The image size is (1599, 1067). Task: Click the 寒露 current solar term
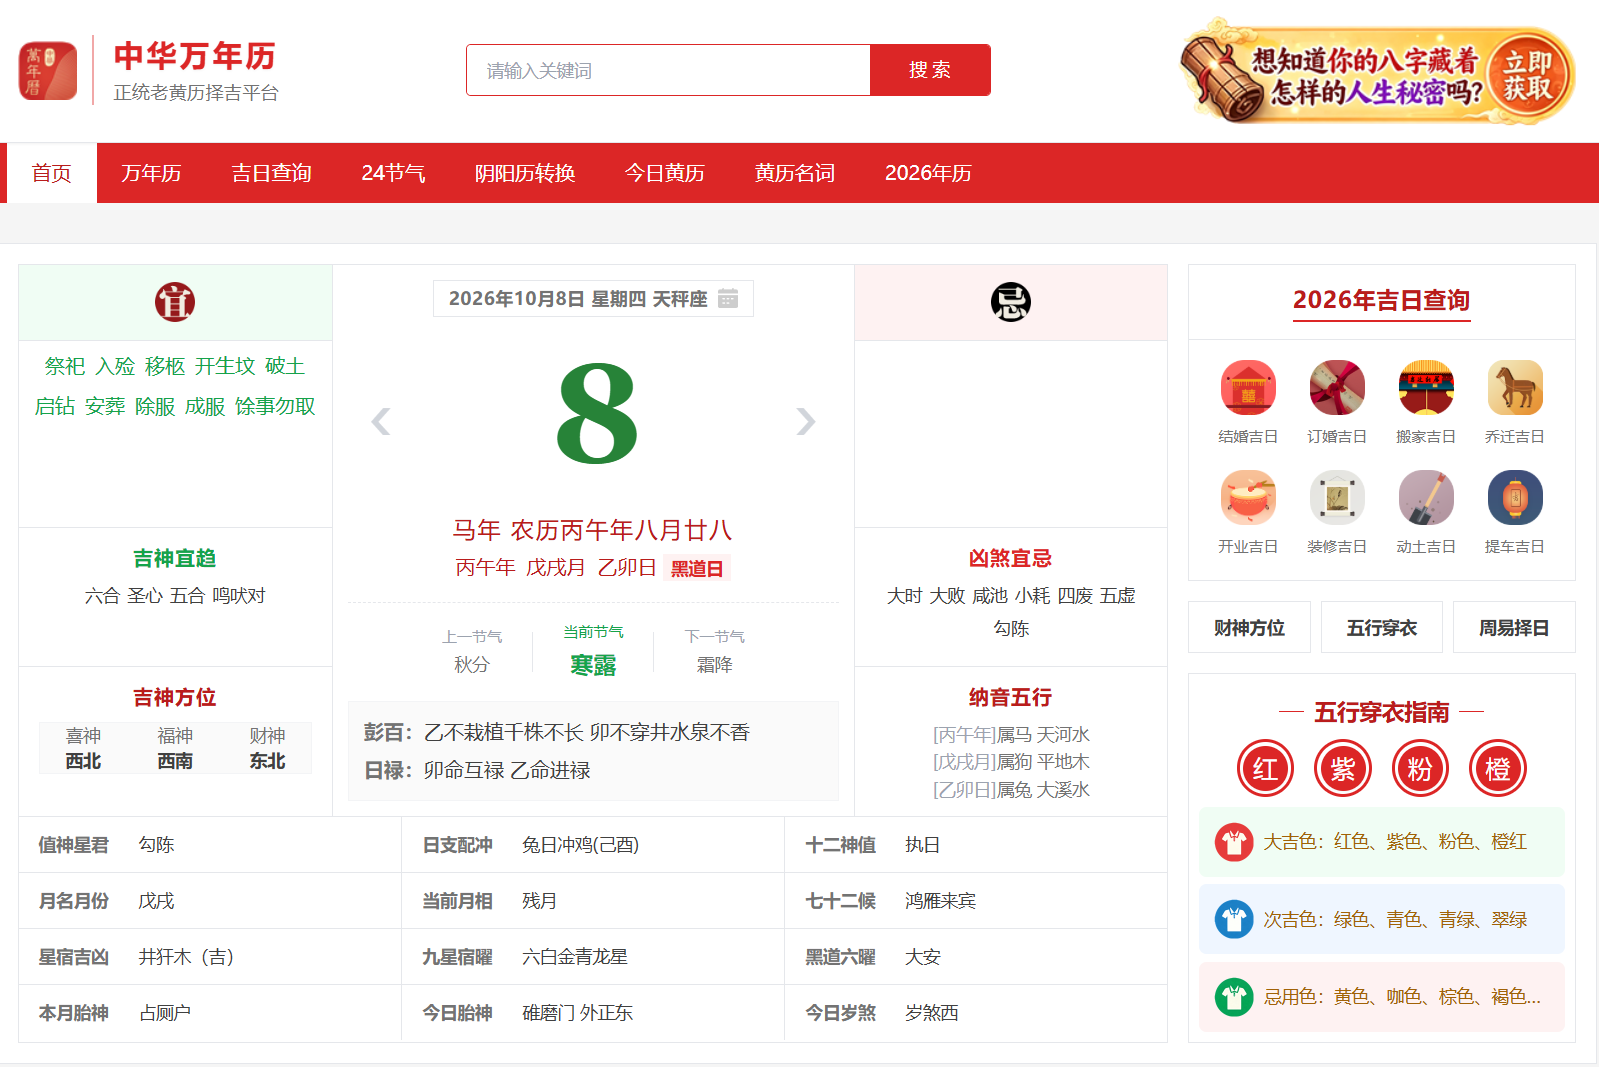click(x=593, y=665)
